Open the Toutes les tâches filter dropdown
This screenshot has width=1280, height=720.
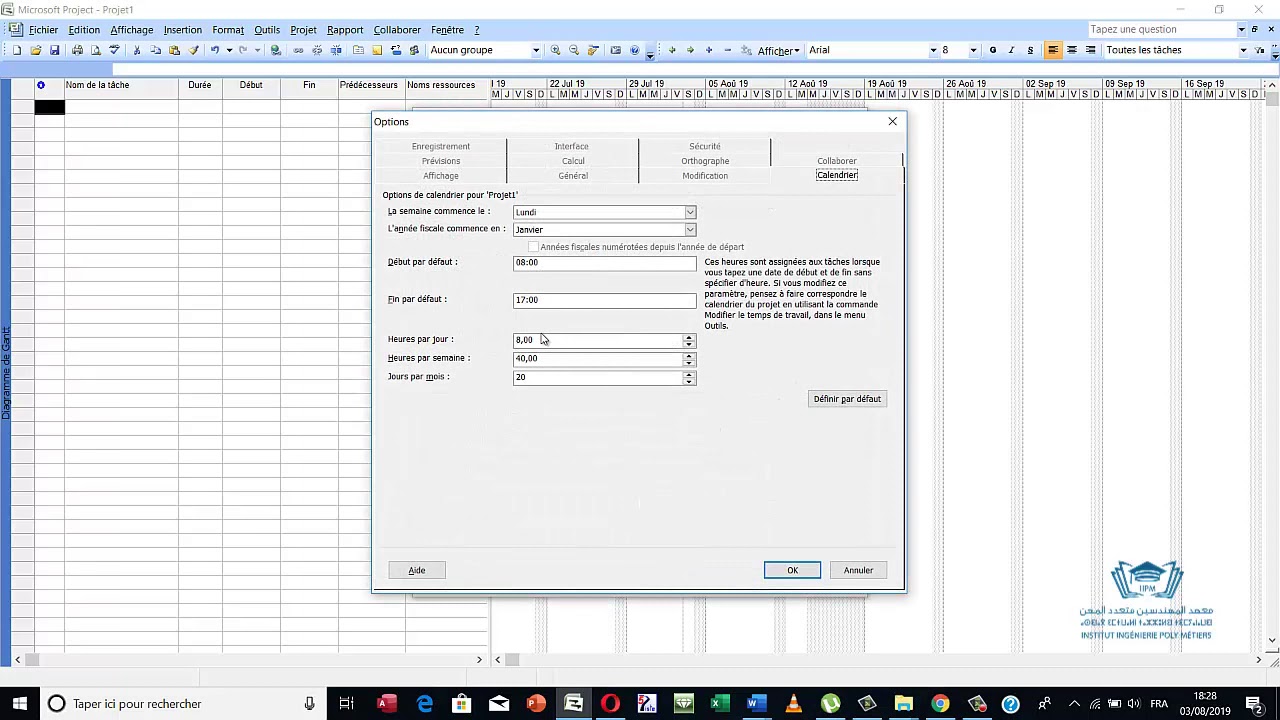point(1243,50)
